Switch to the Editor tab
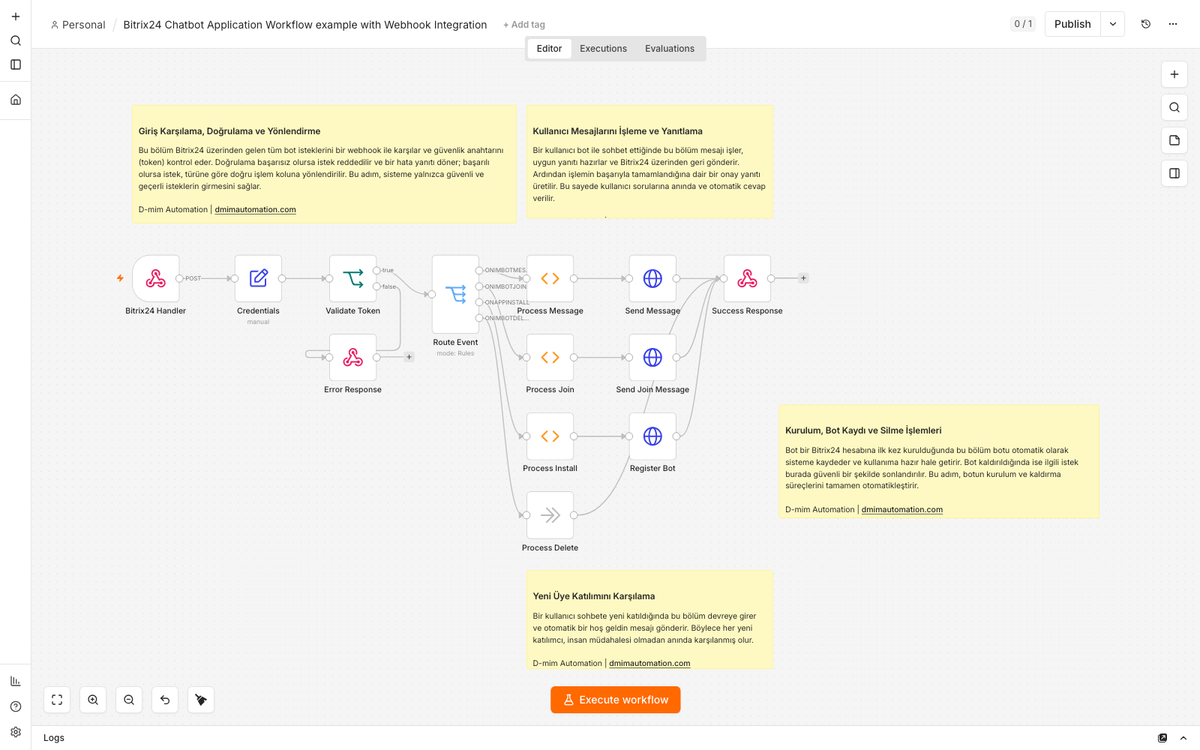 [x=549, y=48]
